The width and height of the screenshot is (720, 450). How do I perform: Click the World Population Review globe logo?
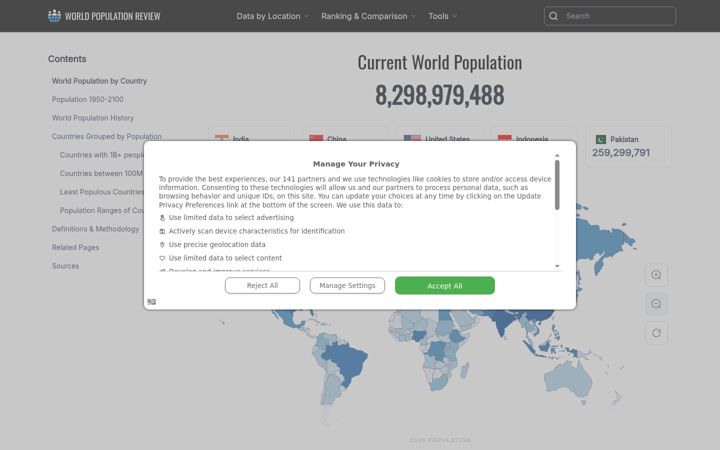[54, 16]
